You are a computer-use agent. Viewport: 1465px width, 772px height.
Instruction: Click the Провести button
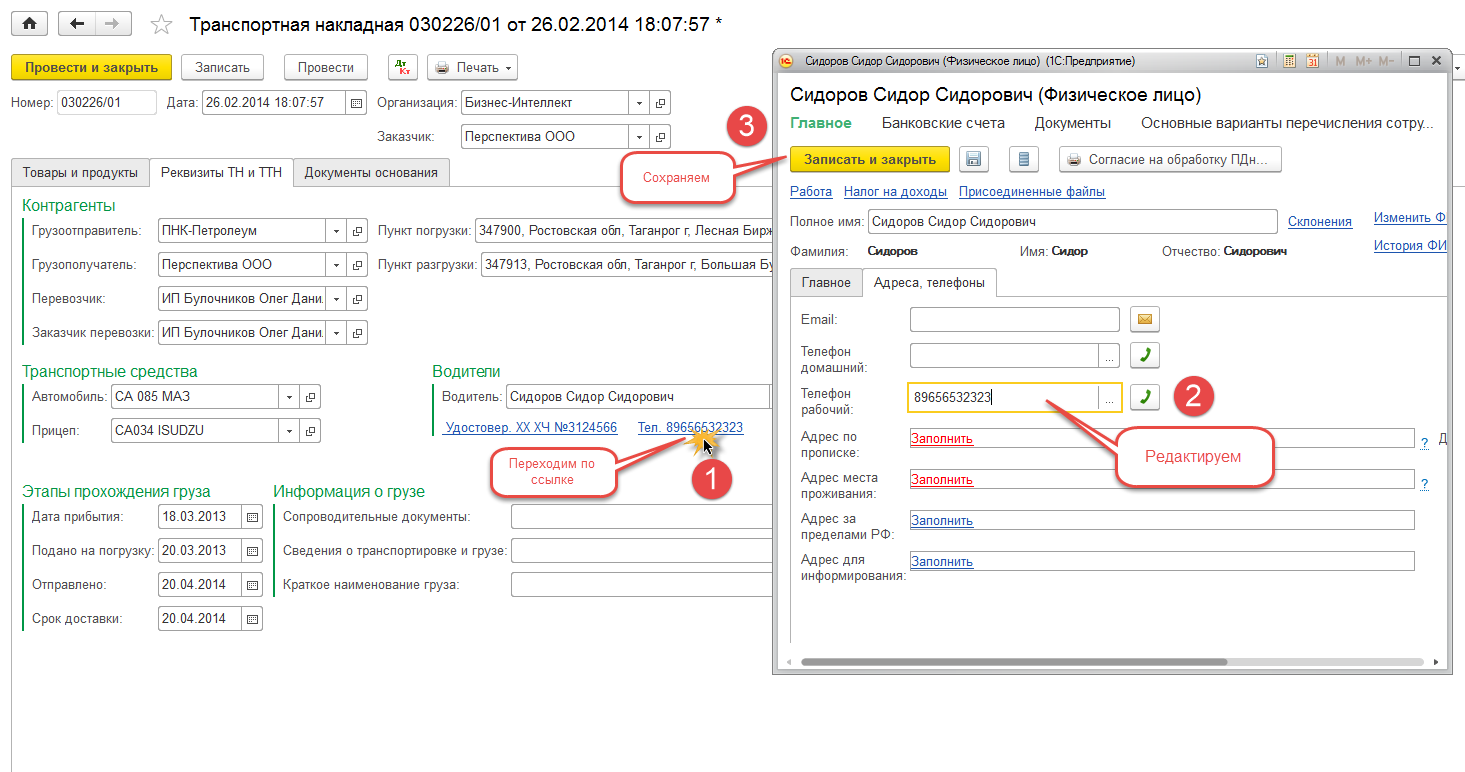tap(326, 67)
